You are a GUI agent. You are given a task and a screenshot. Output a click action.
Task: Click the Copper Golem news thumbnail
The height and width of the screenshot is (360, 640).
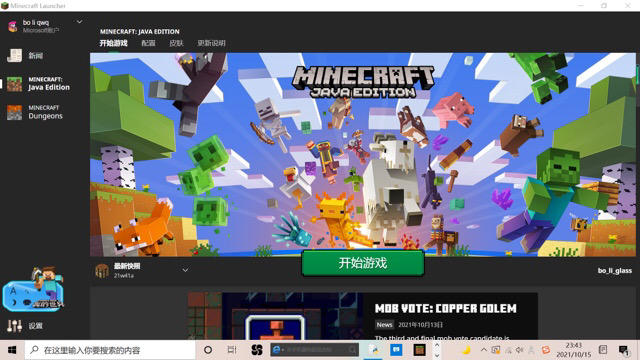[275, 316]
